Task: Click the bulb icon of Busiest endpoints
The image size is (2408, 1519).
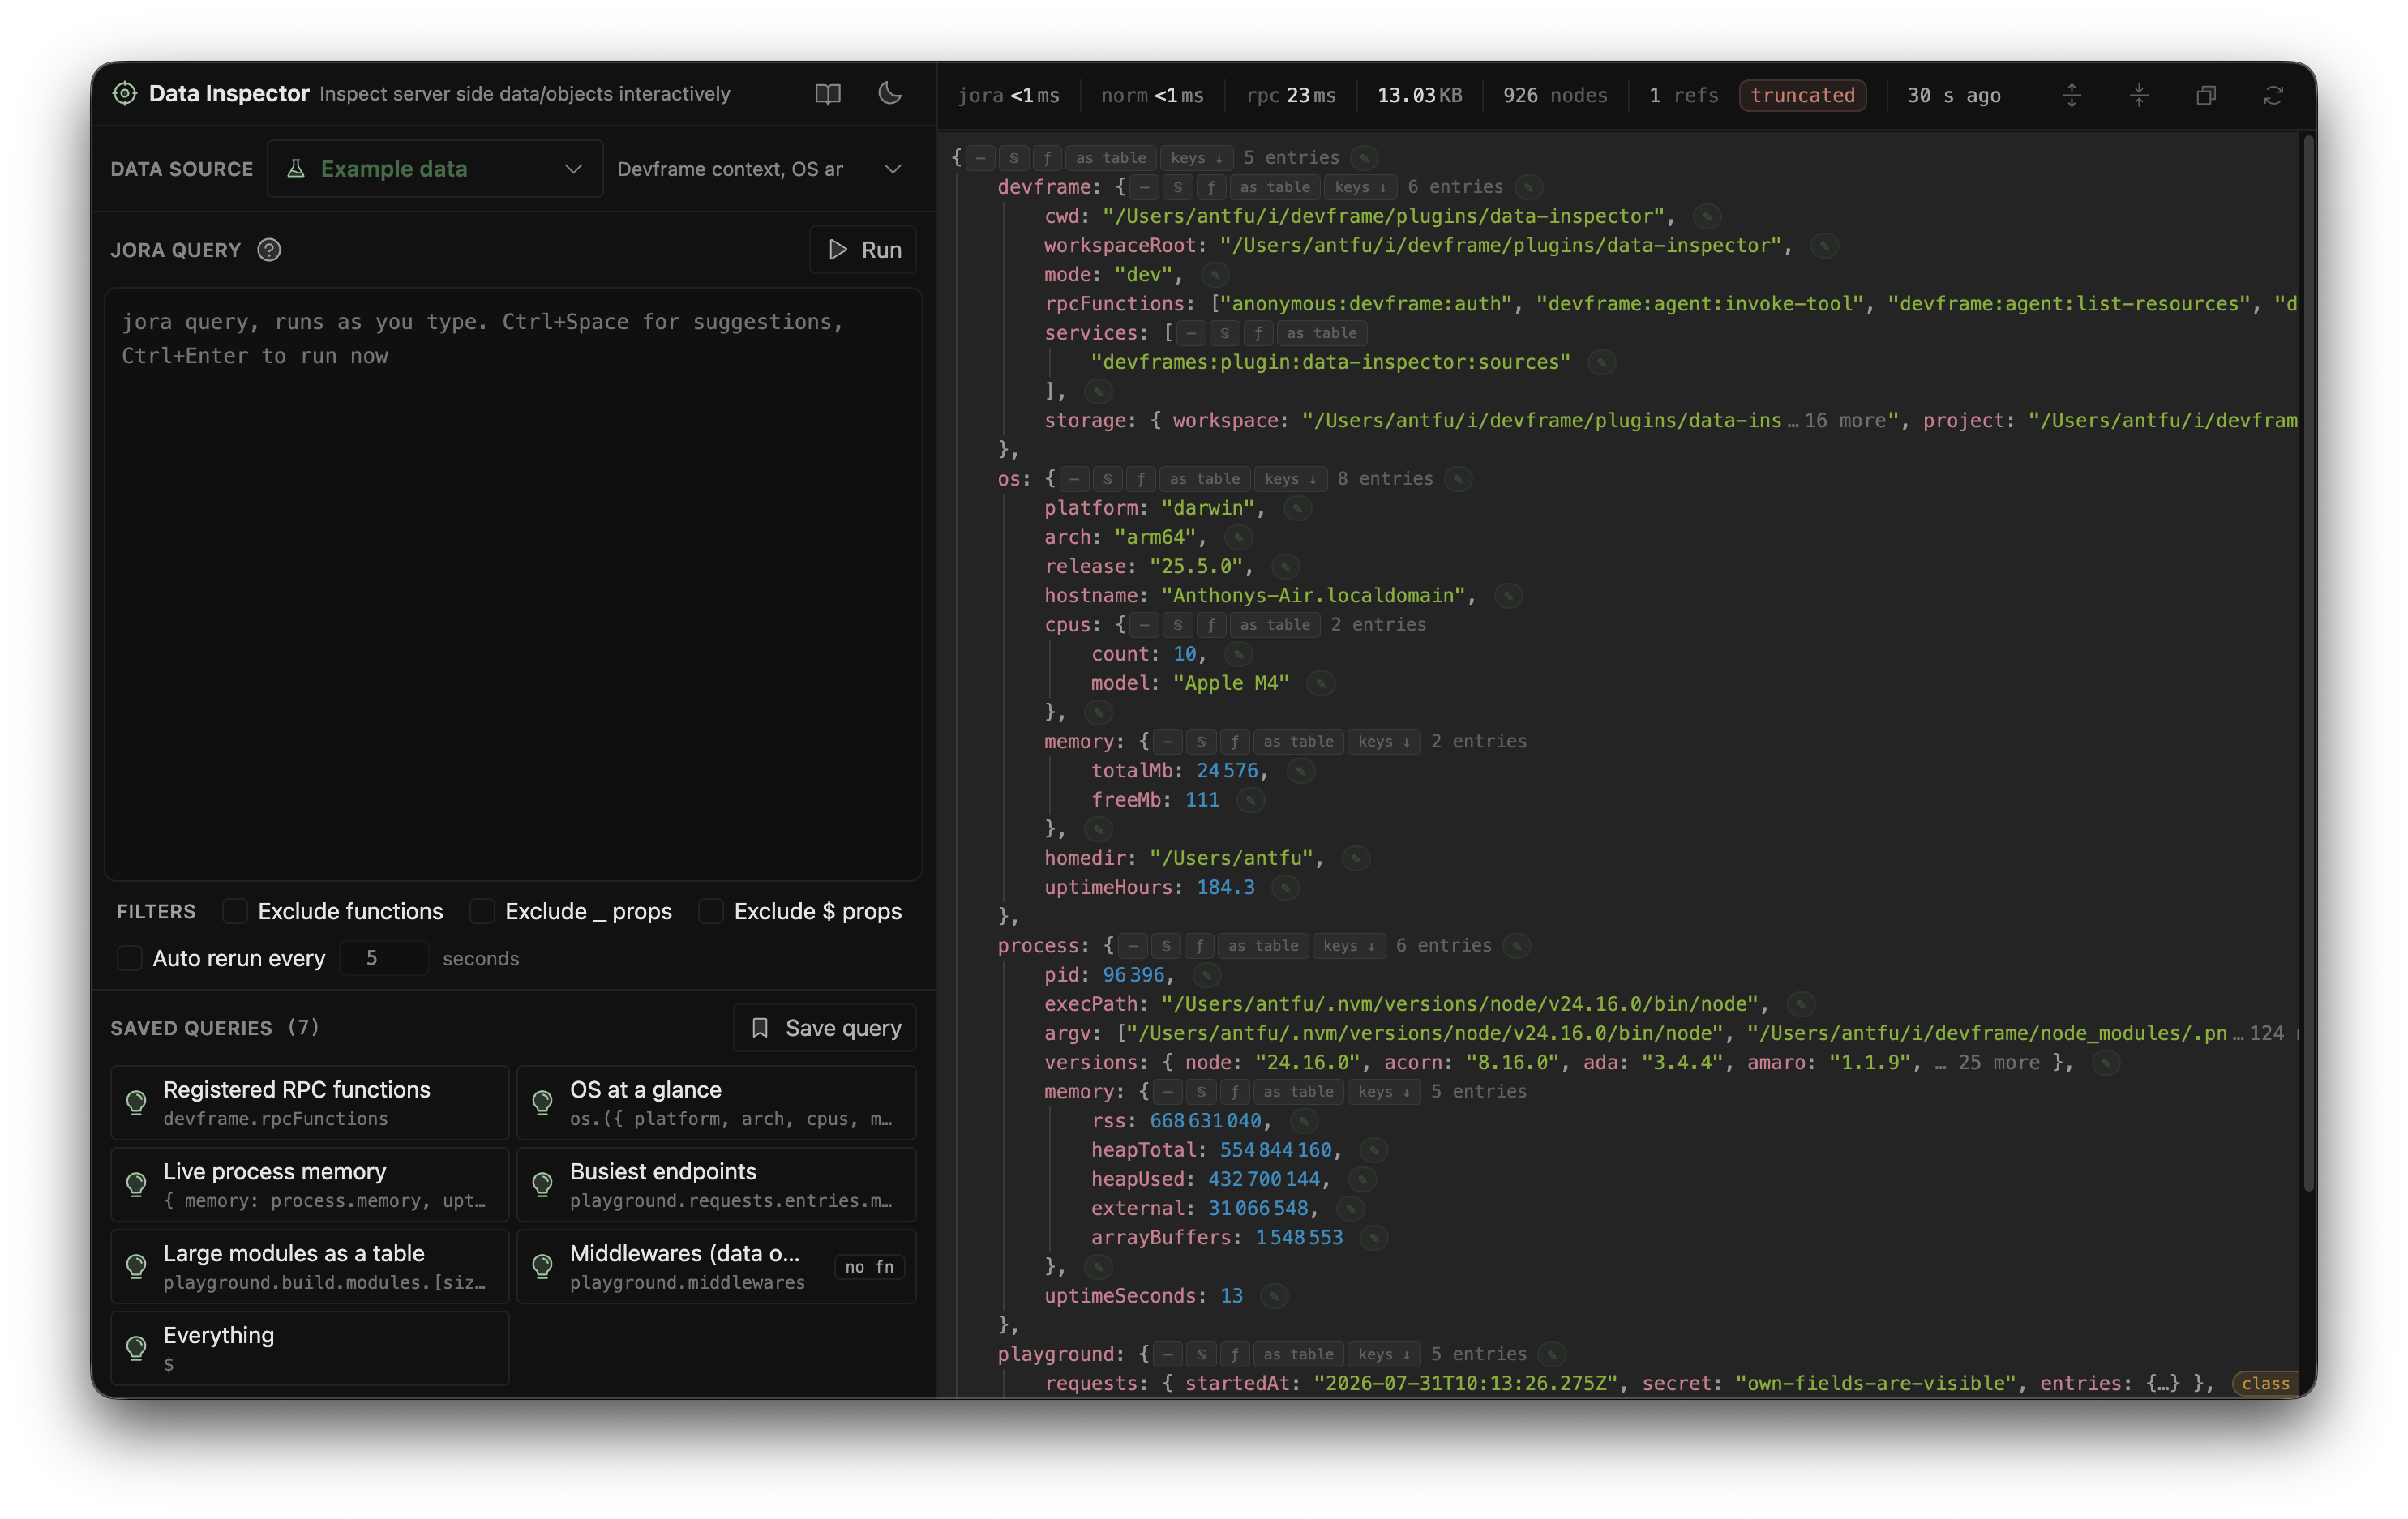Action: point(543,1185)
